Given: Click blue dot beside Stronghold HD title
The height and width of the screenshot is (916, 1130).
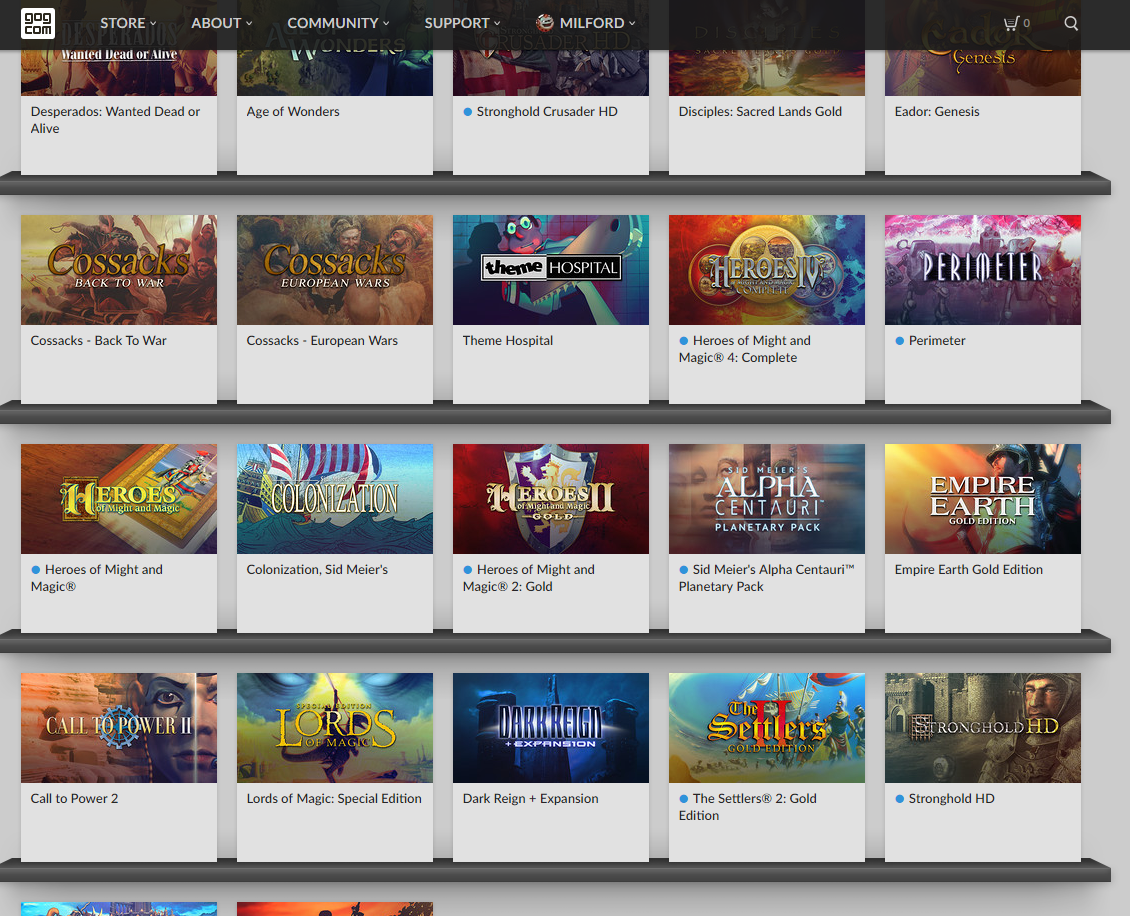Looking at the screenshot, I should (x=899, y=799).
